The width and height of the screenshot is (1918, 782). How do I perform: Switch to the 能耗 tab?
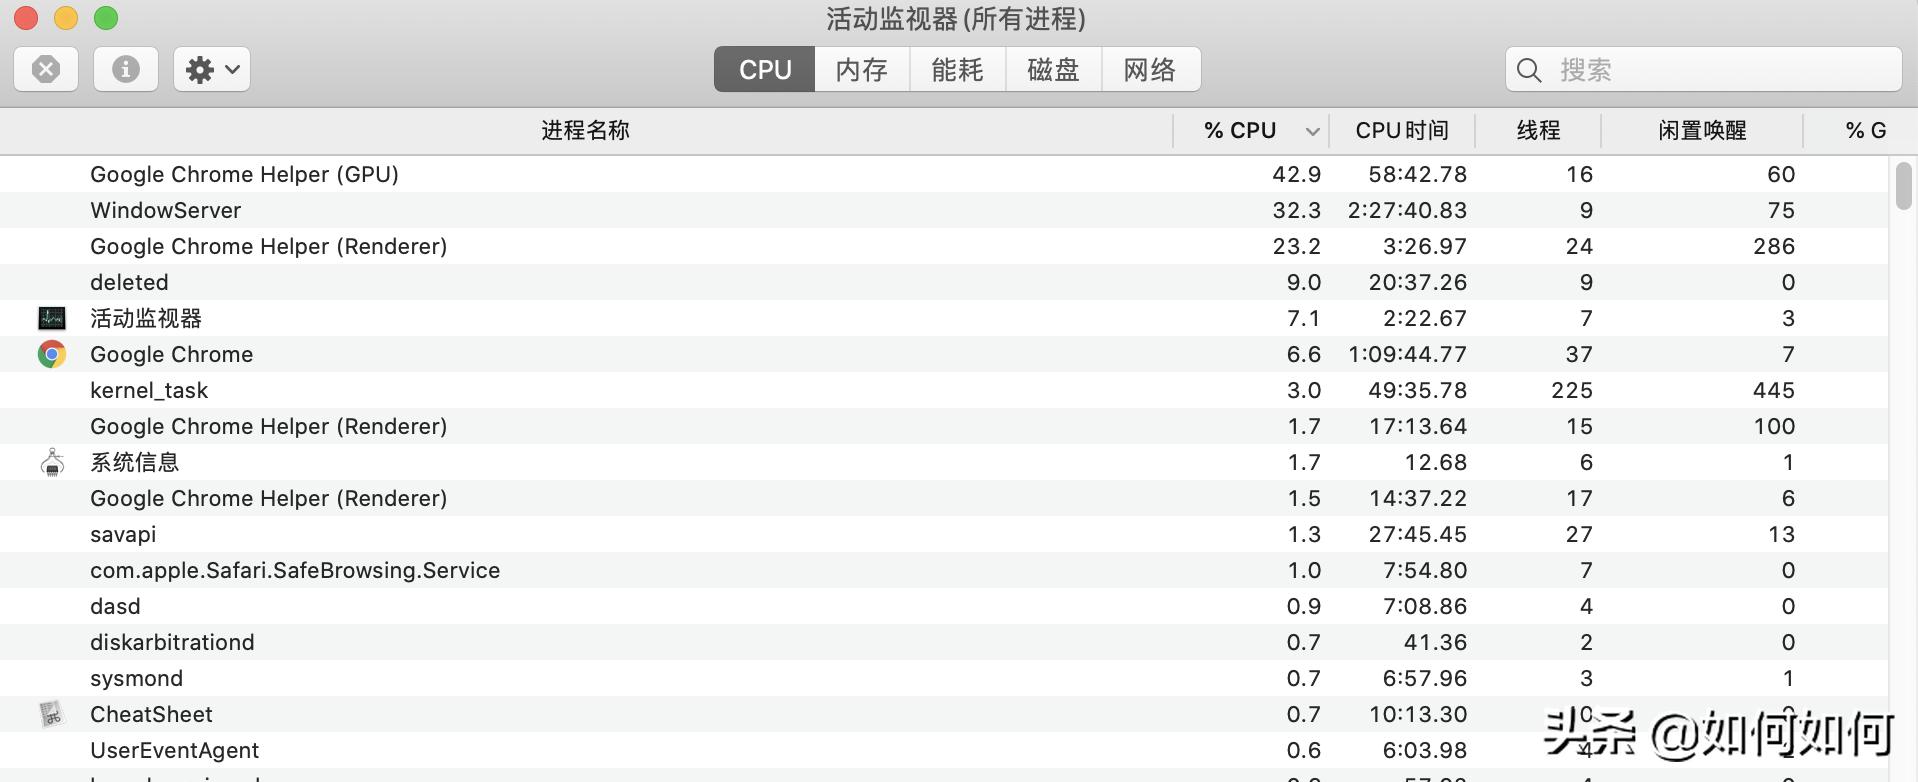point(956,69)
